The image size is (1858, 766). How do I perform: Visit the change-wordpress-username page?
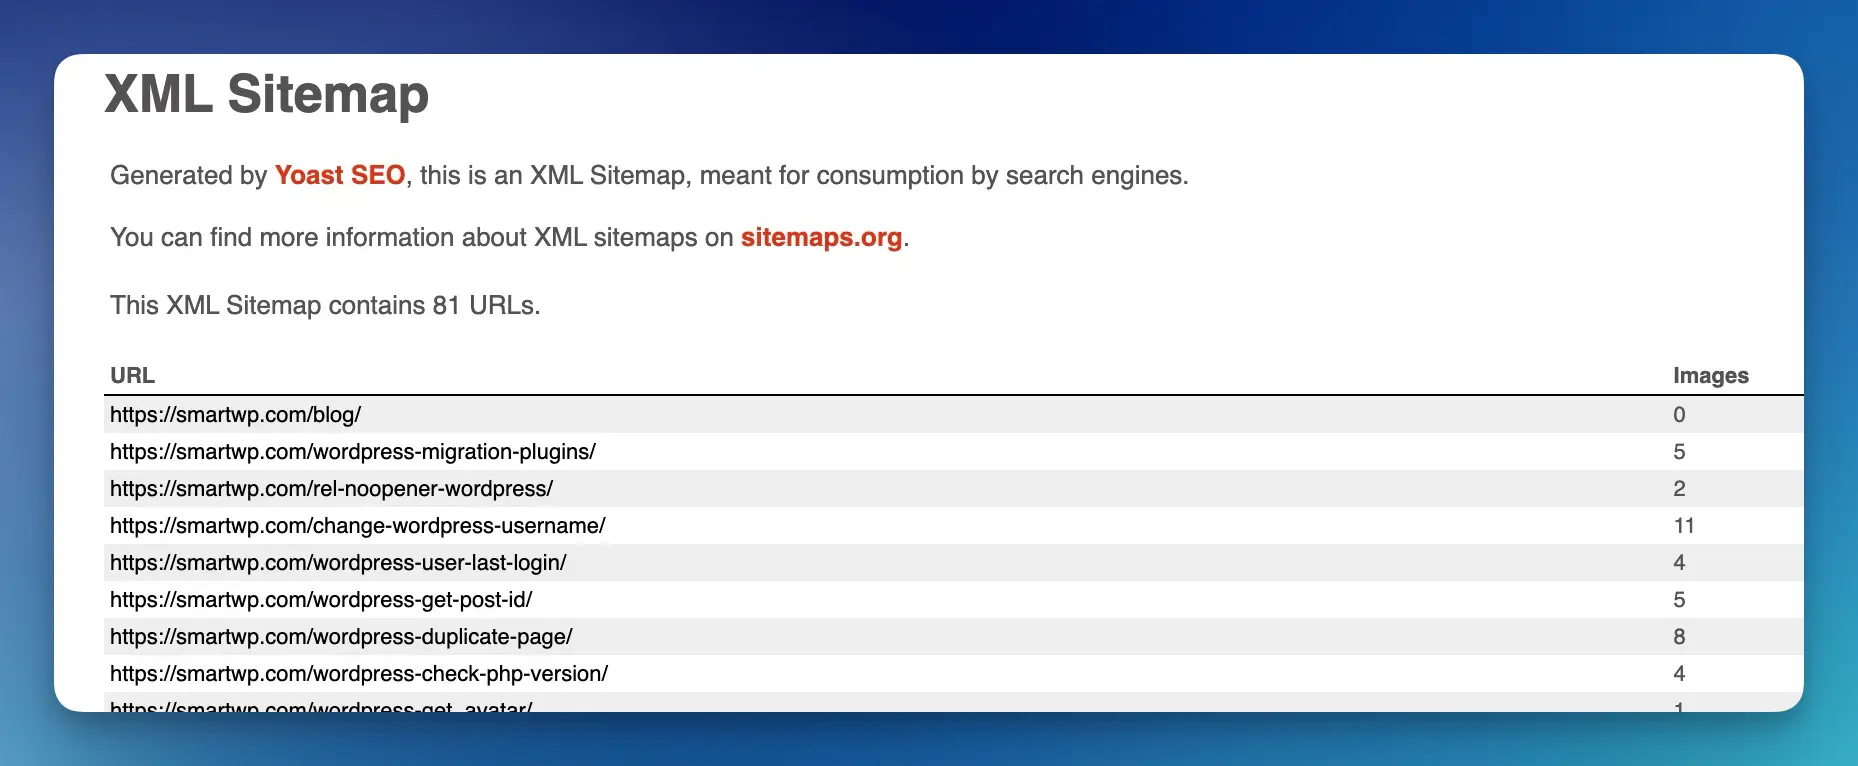click(x=357, y=525)
